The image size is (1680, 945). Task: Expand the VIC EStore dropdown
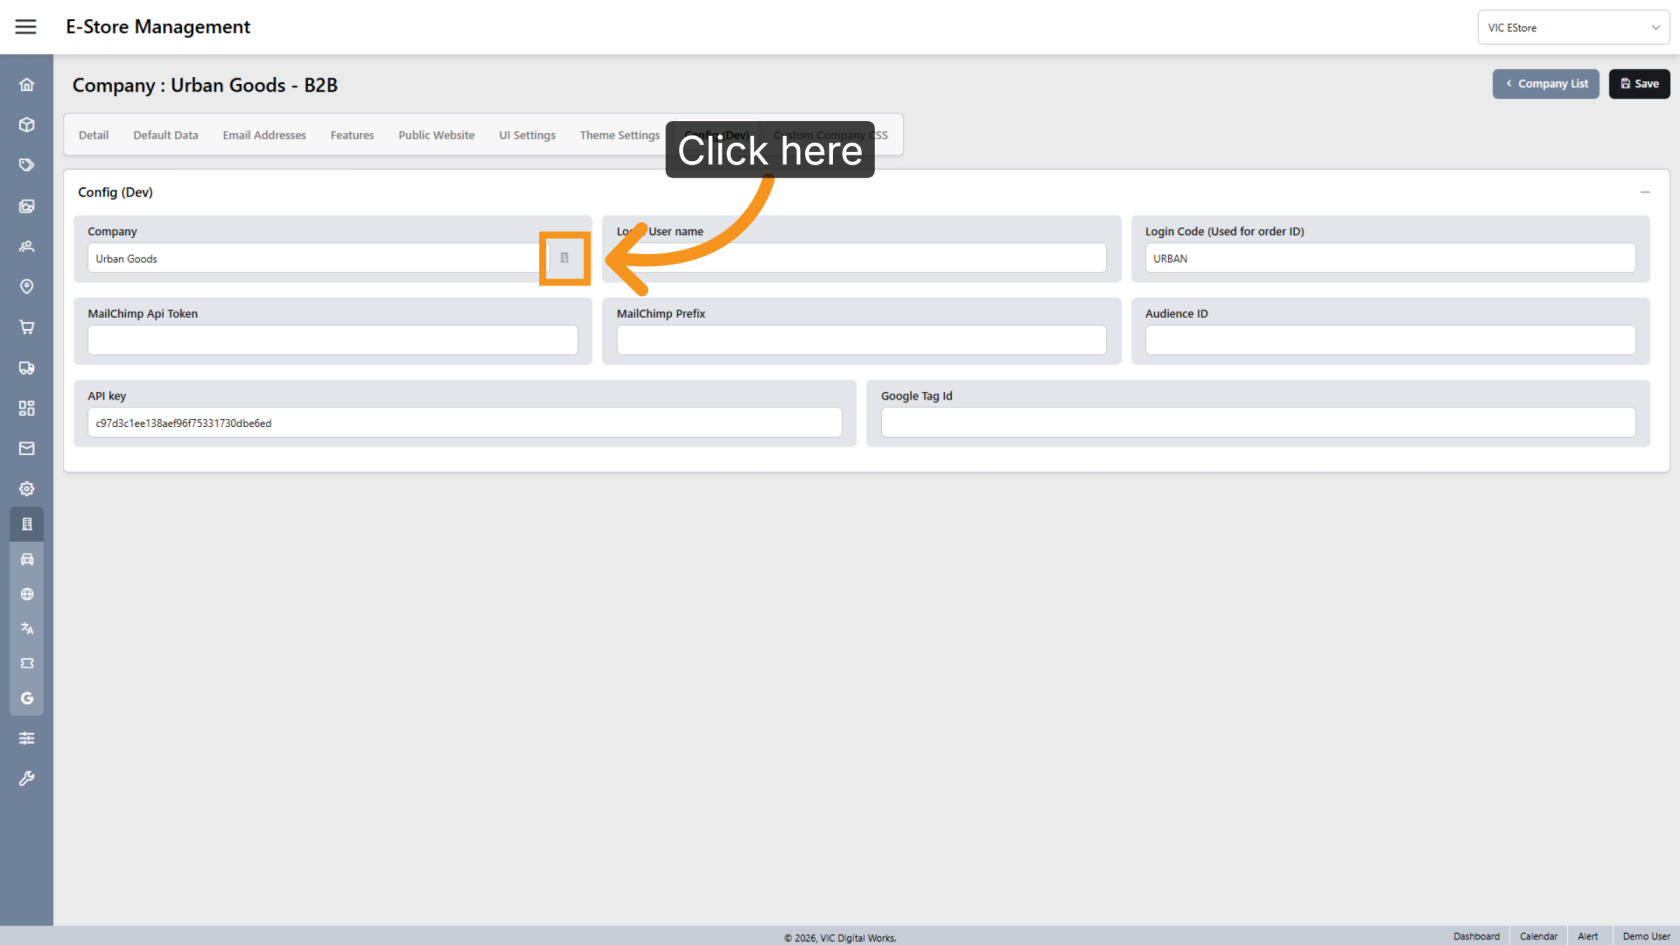pos(1573,28)
